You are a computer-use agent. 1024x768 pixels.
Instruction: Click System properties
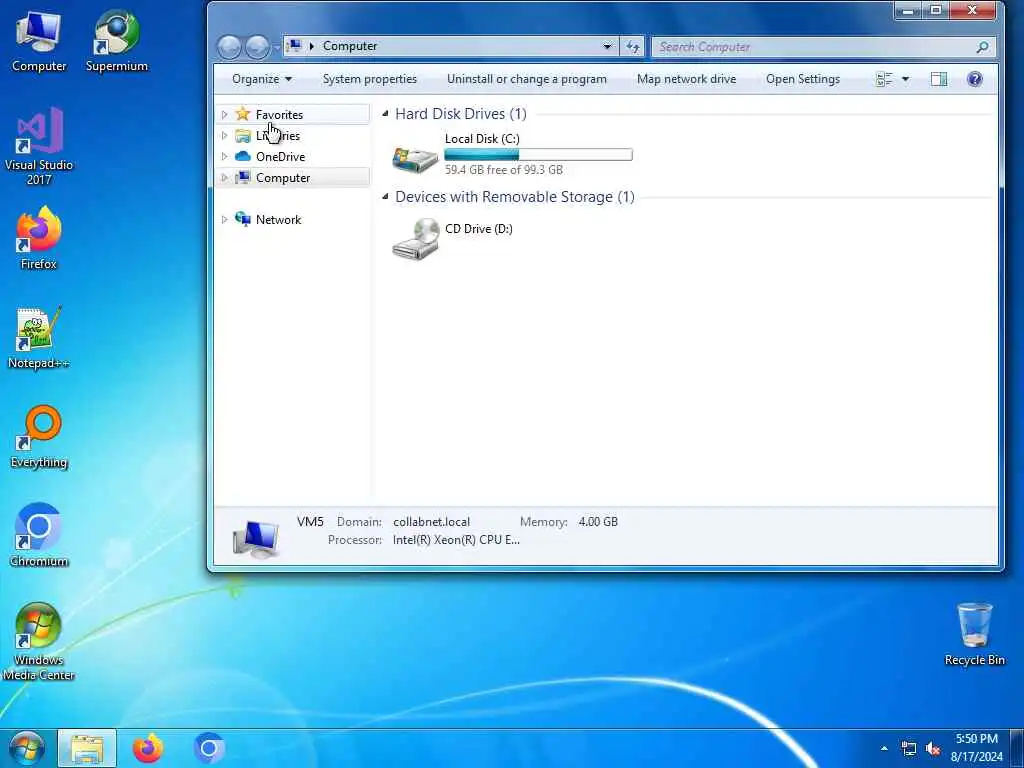click(x=370, y=79)
